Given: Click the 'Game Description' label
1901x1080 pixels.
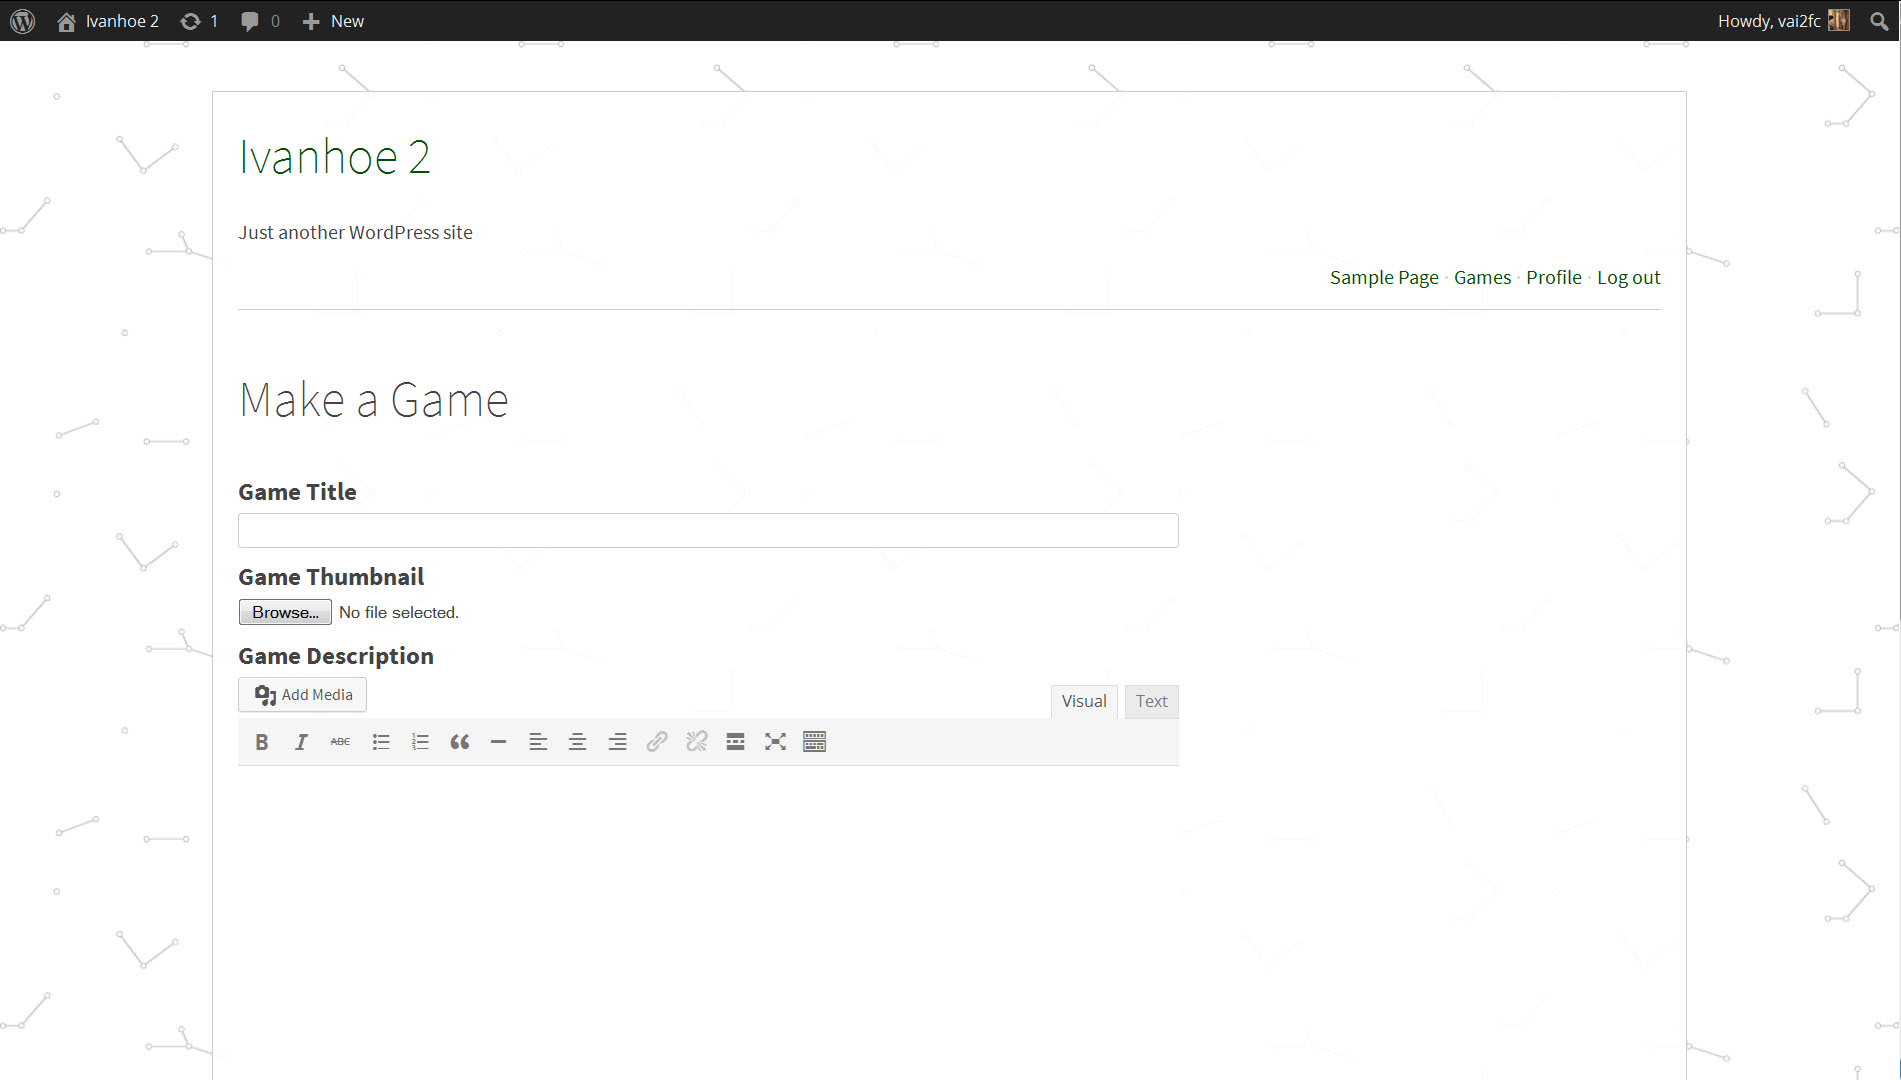Looking at the screenshot, I should click(x=336, y=656).
